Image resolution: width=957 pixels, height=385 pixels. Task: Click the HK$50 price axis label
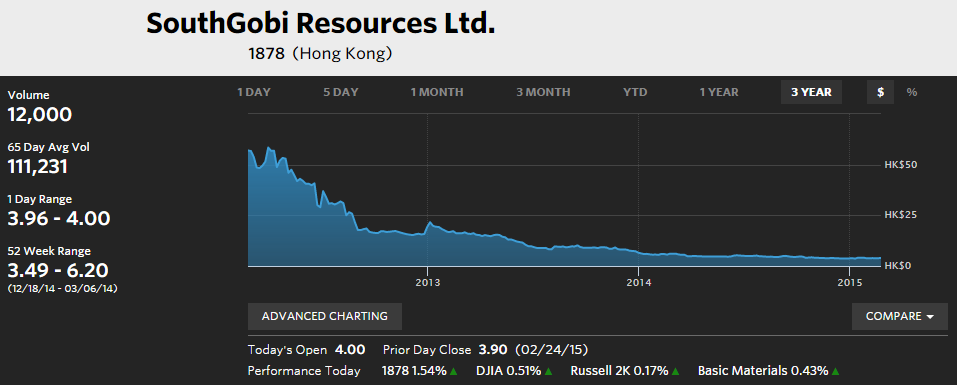tap(901, 165)
